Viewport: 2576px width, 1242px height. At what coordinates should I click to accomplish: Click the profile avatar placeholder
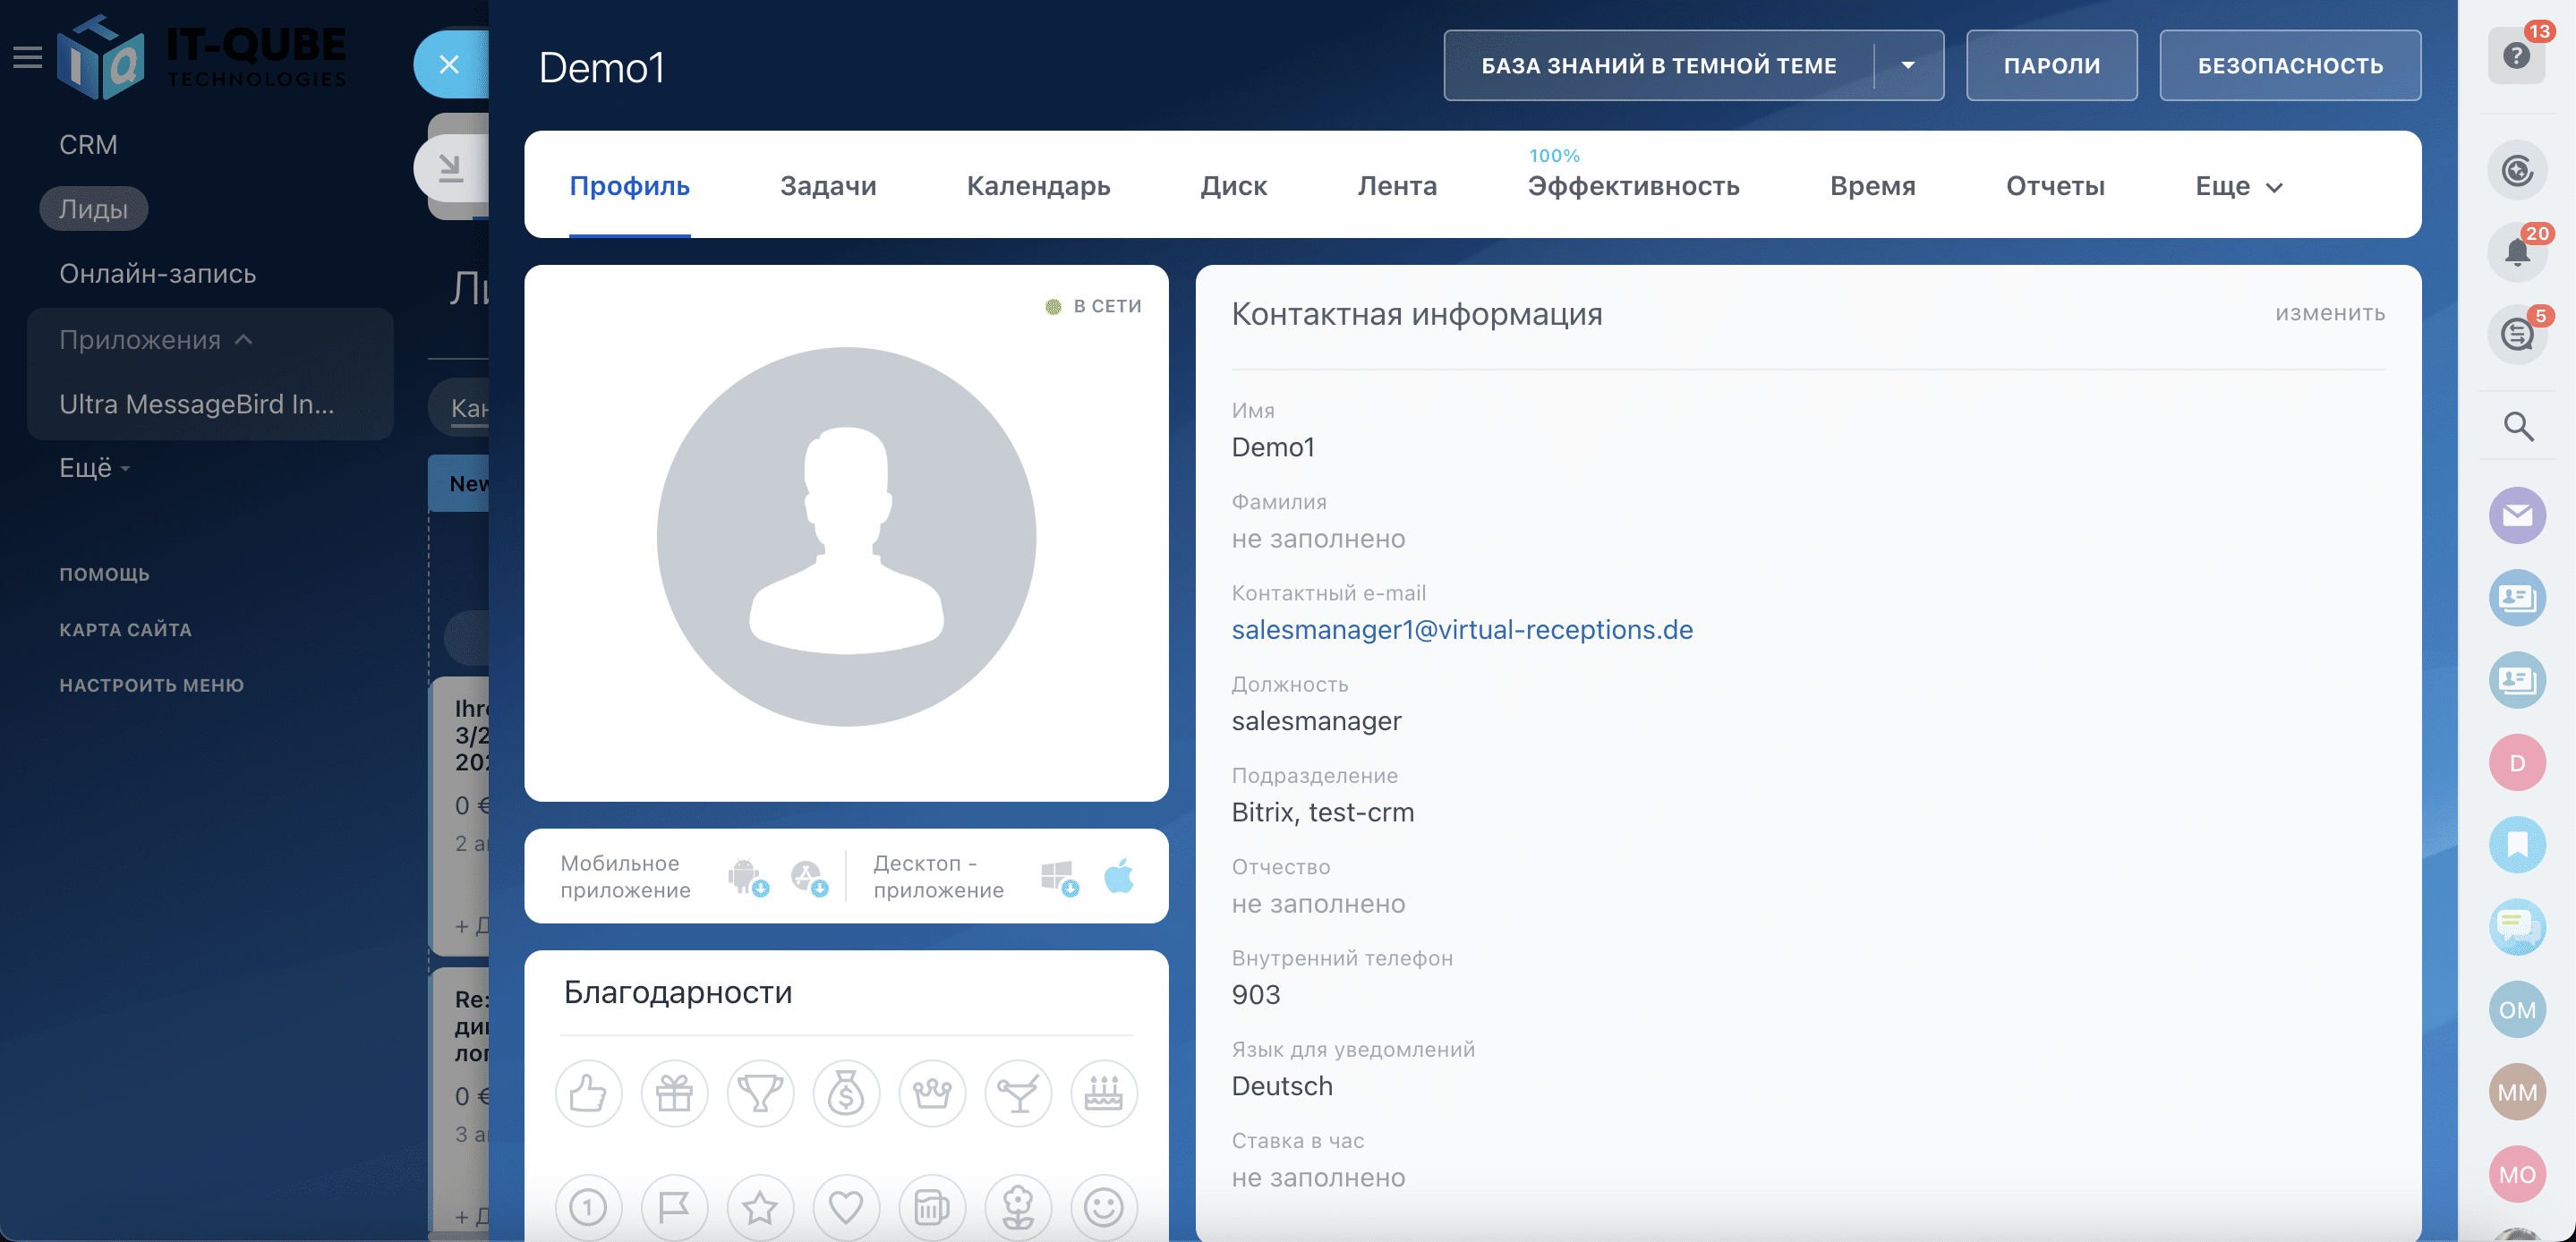846,536
